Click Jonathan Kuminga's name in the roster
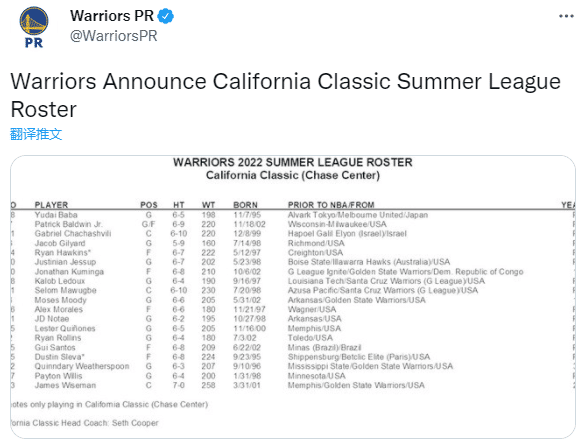This screenshot has height=444, width=588. (69, 272)
